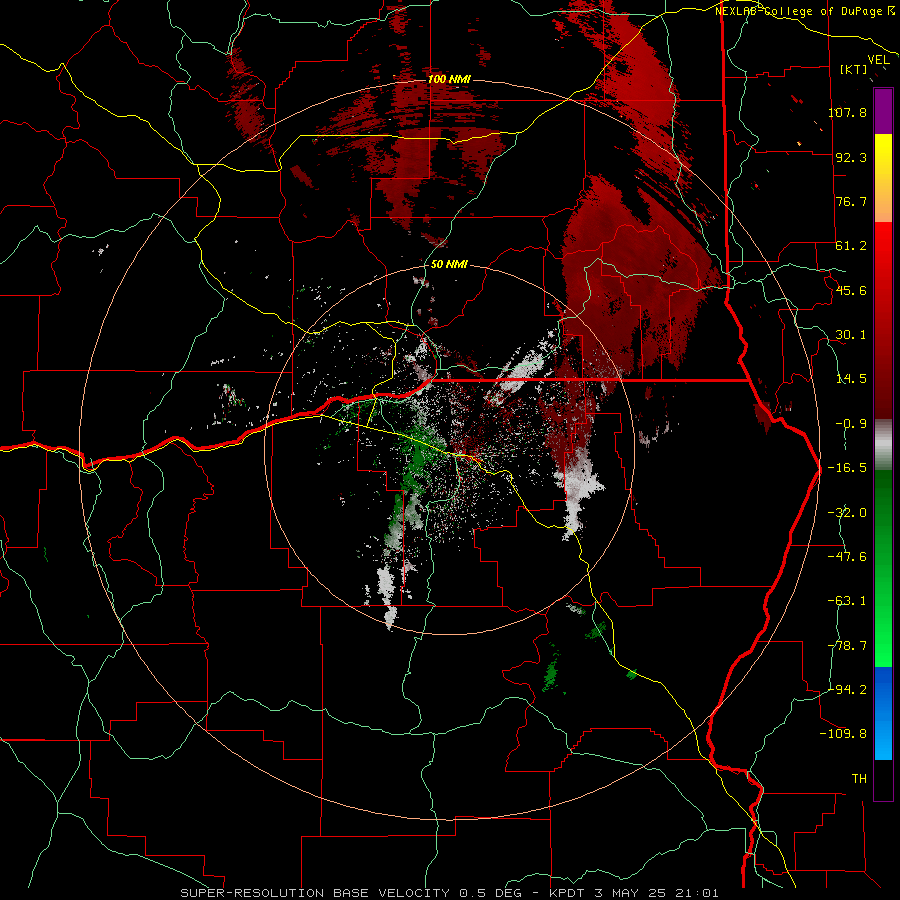Select the 107.8 velocity scale value

(x=847, y=112)
